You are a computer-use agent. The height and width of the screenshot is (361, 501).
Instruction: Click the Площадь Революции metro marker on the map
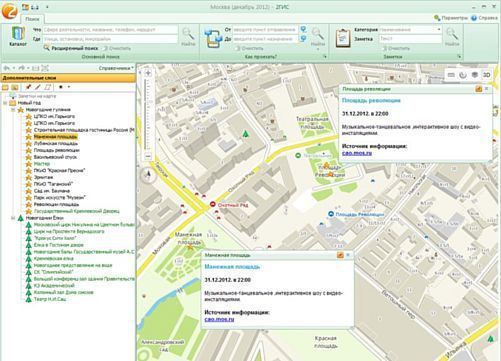(331, 214)
